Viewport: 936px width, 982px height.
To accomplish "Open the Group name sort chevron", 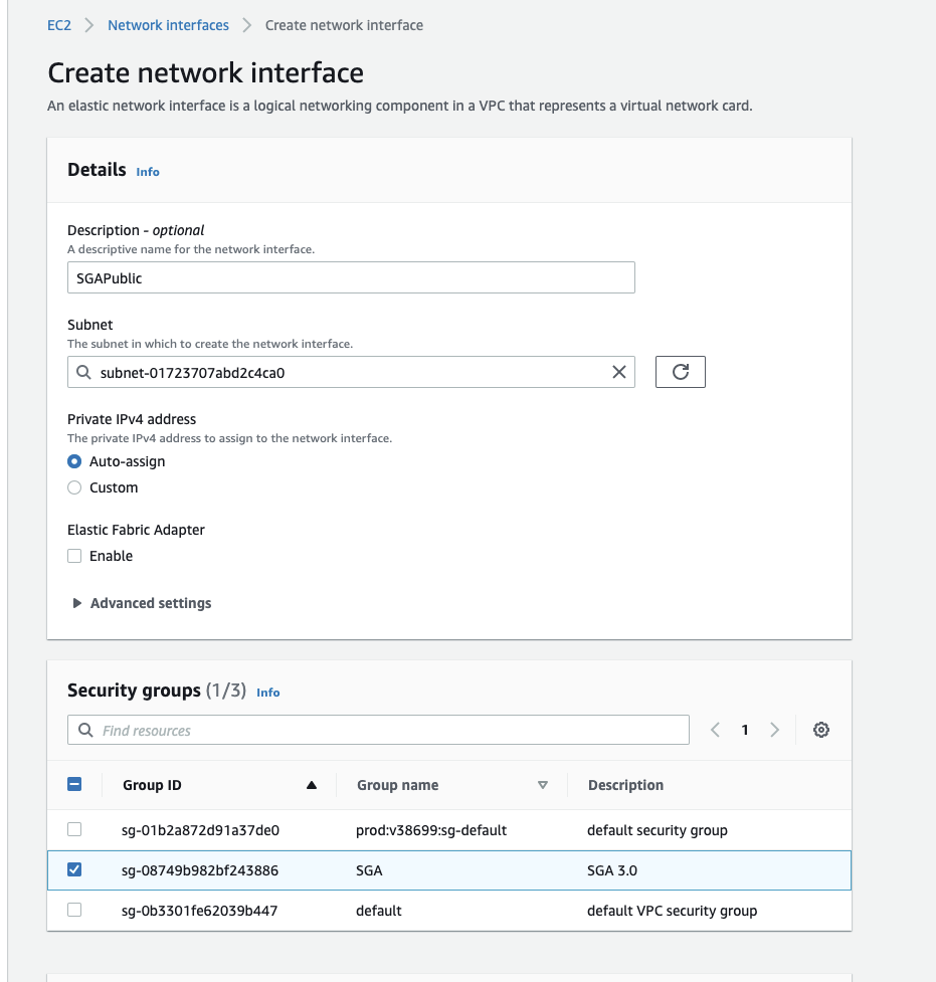I will (544, 785).
